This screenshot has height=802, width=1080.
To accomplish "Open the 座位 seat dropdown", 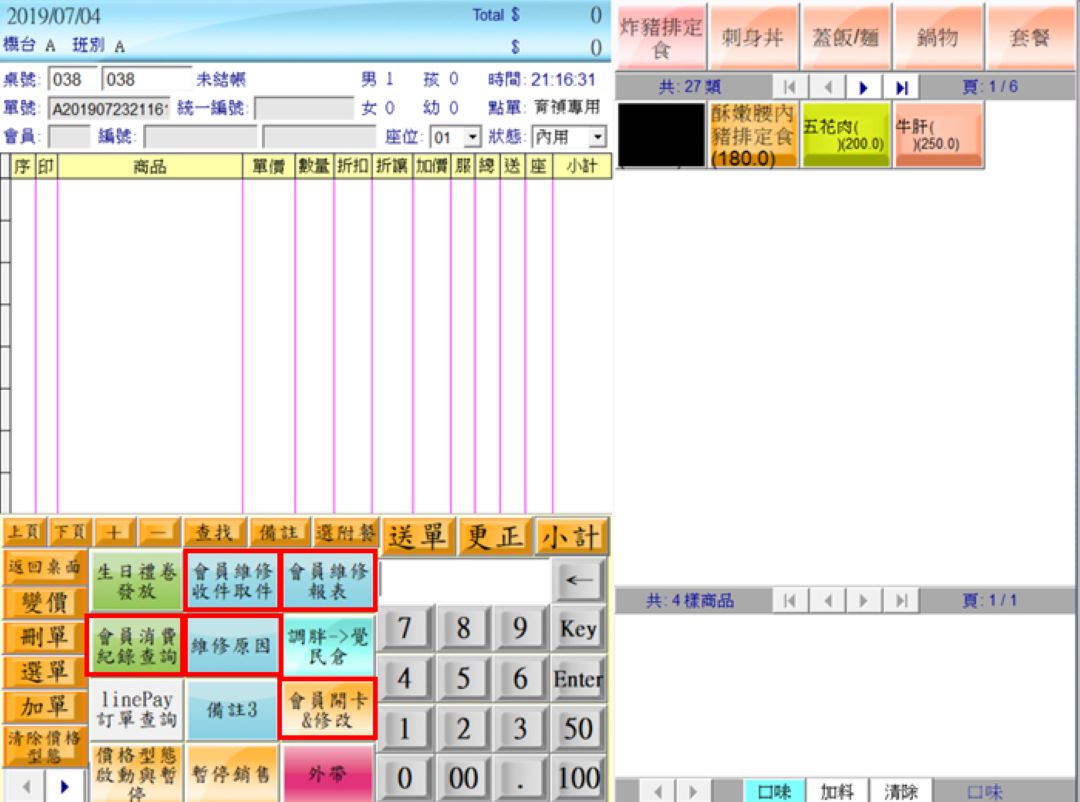I will click(473, 137).
